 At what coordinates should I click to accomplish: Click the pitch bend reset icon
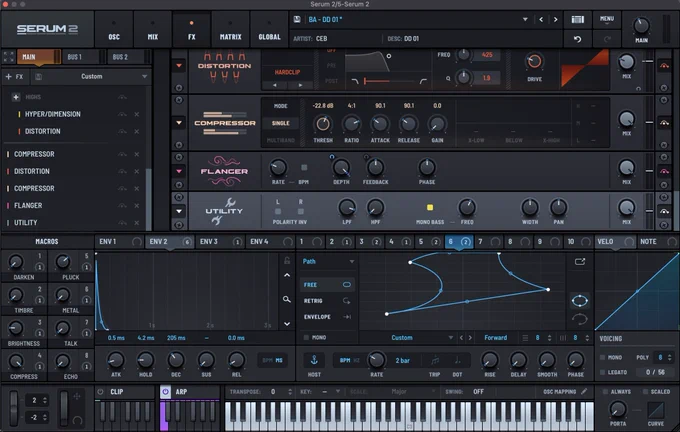(78, 420)
